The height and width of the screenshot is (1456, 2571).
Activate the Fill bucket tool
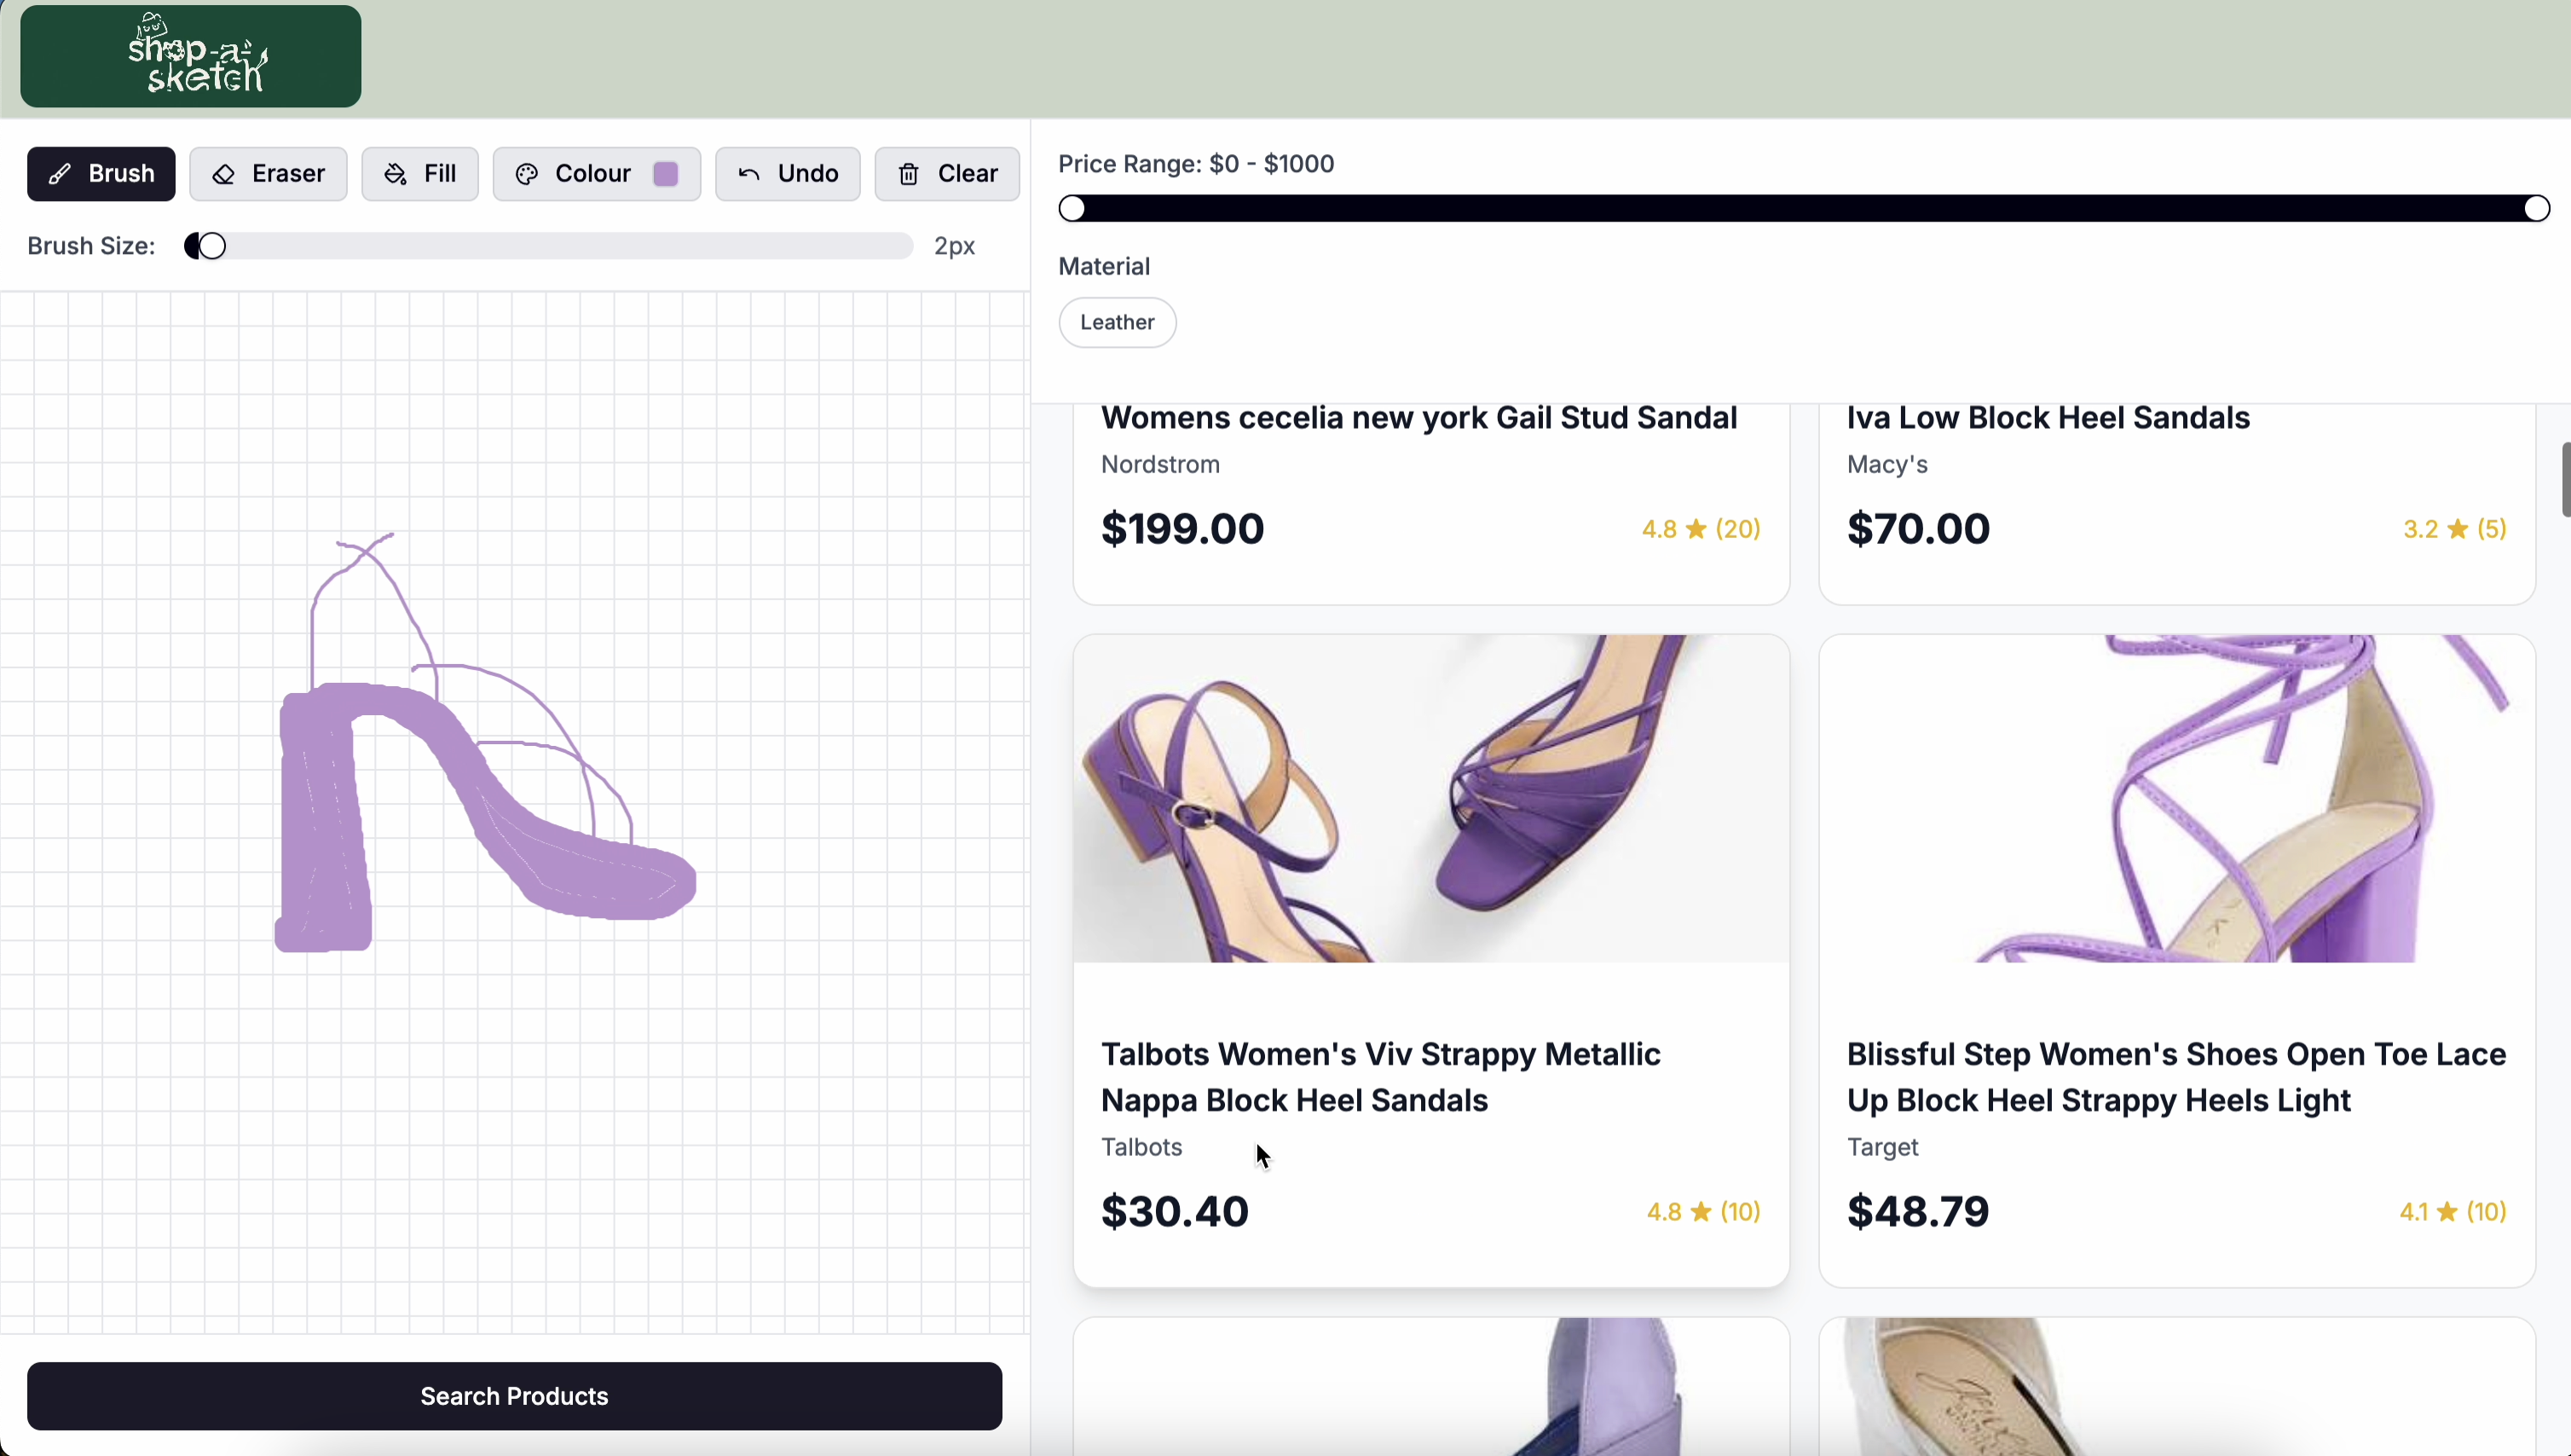[x=420, y=174]
